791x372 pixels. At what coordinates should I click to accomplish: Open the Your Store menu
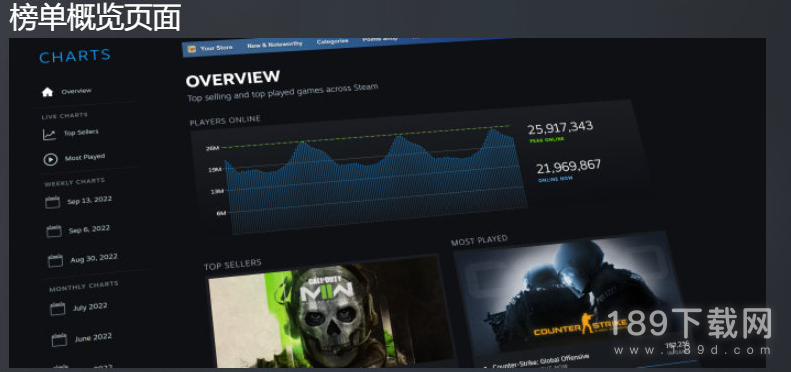(x=216, y=47)
